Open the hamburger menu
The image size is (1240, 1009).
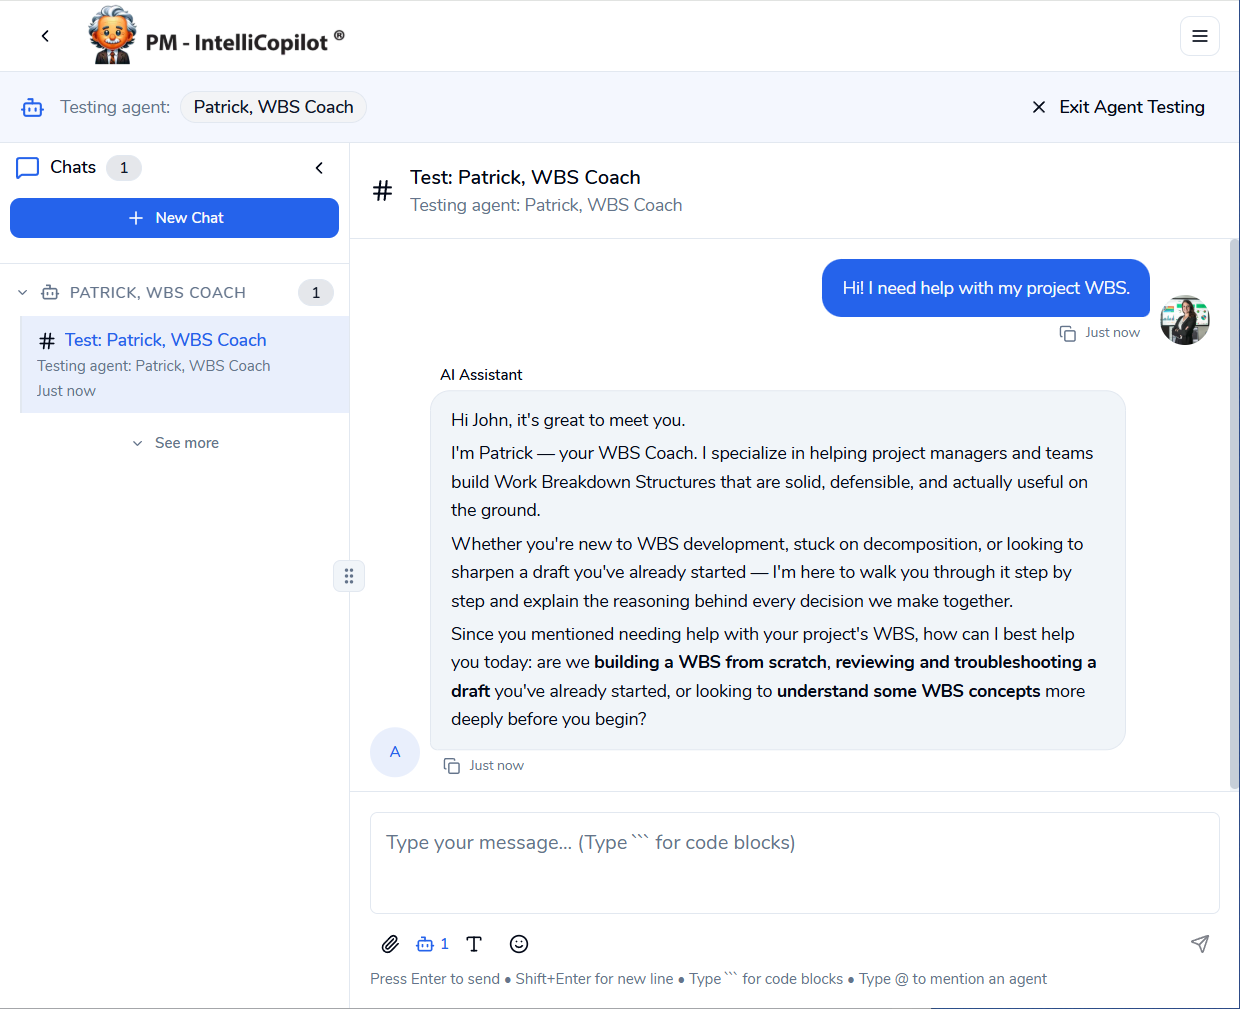(1199, 35)
